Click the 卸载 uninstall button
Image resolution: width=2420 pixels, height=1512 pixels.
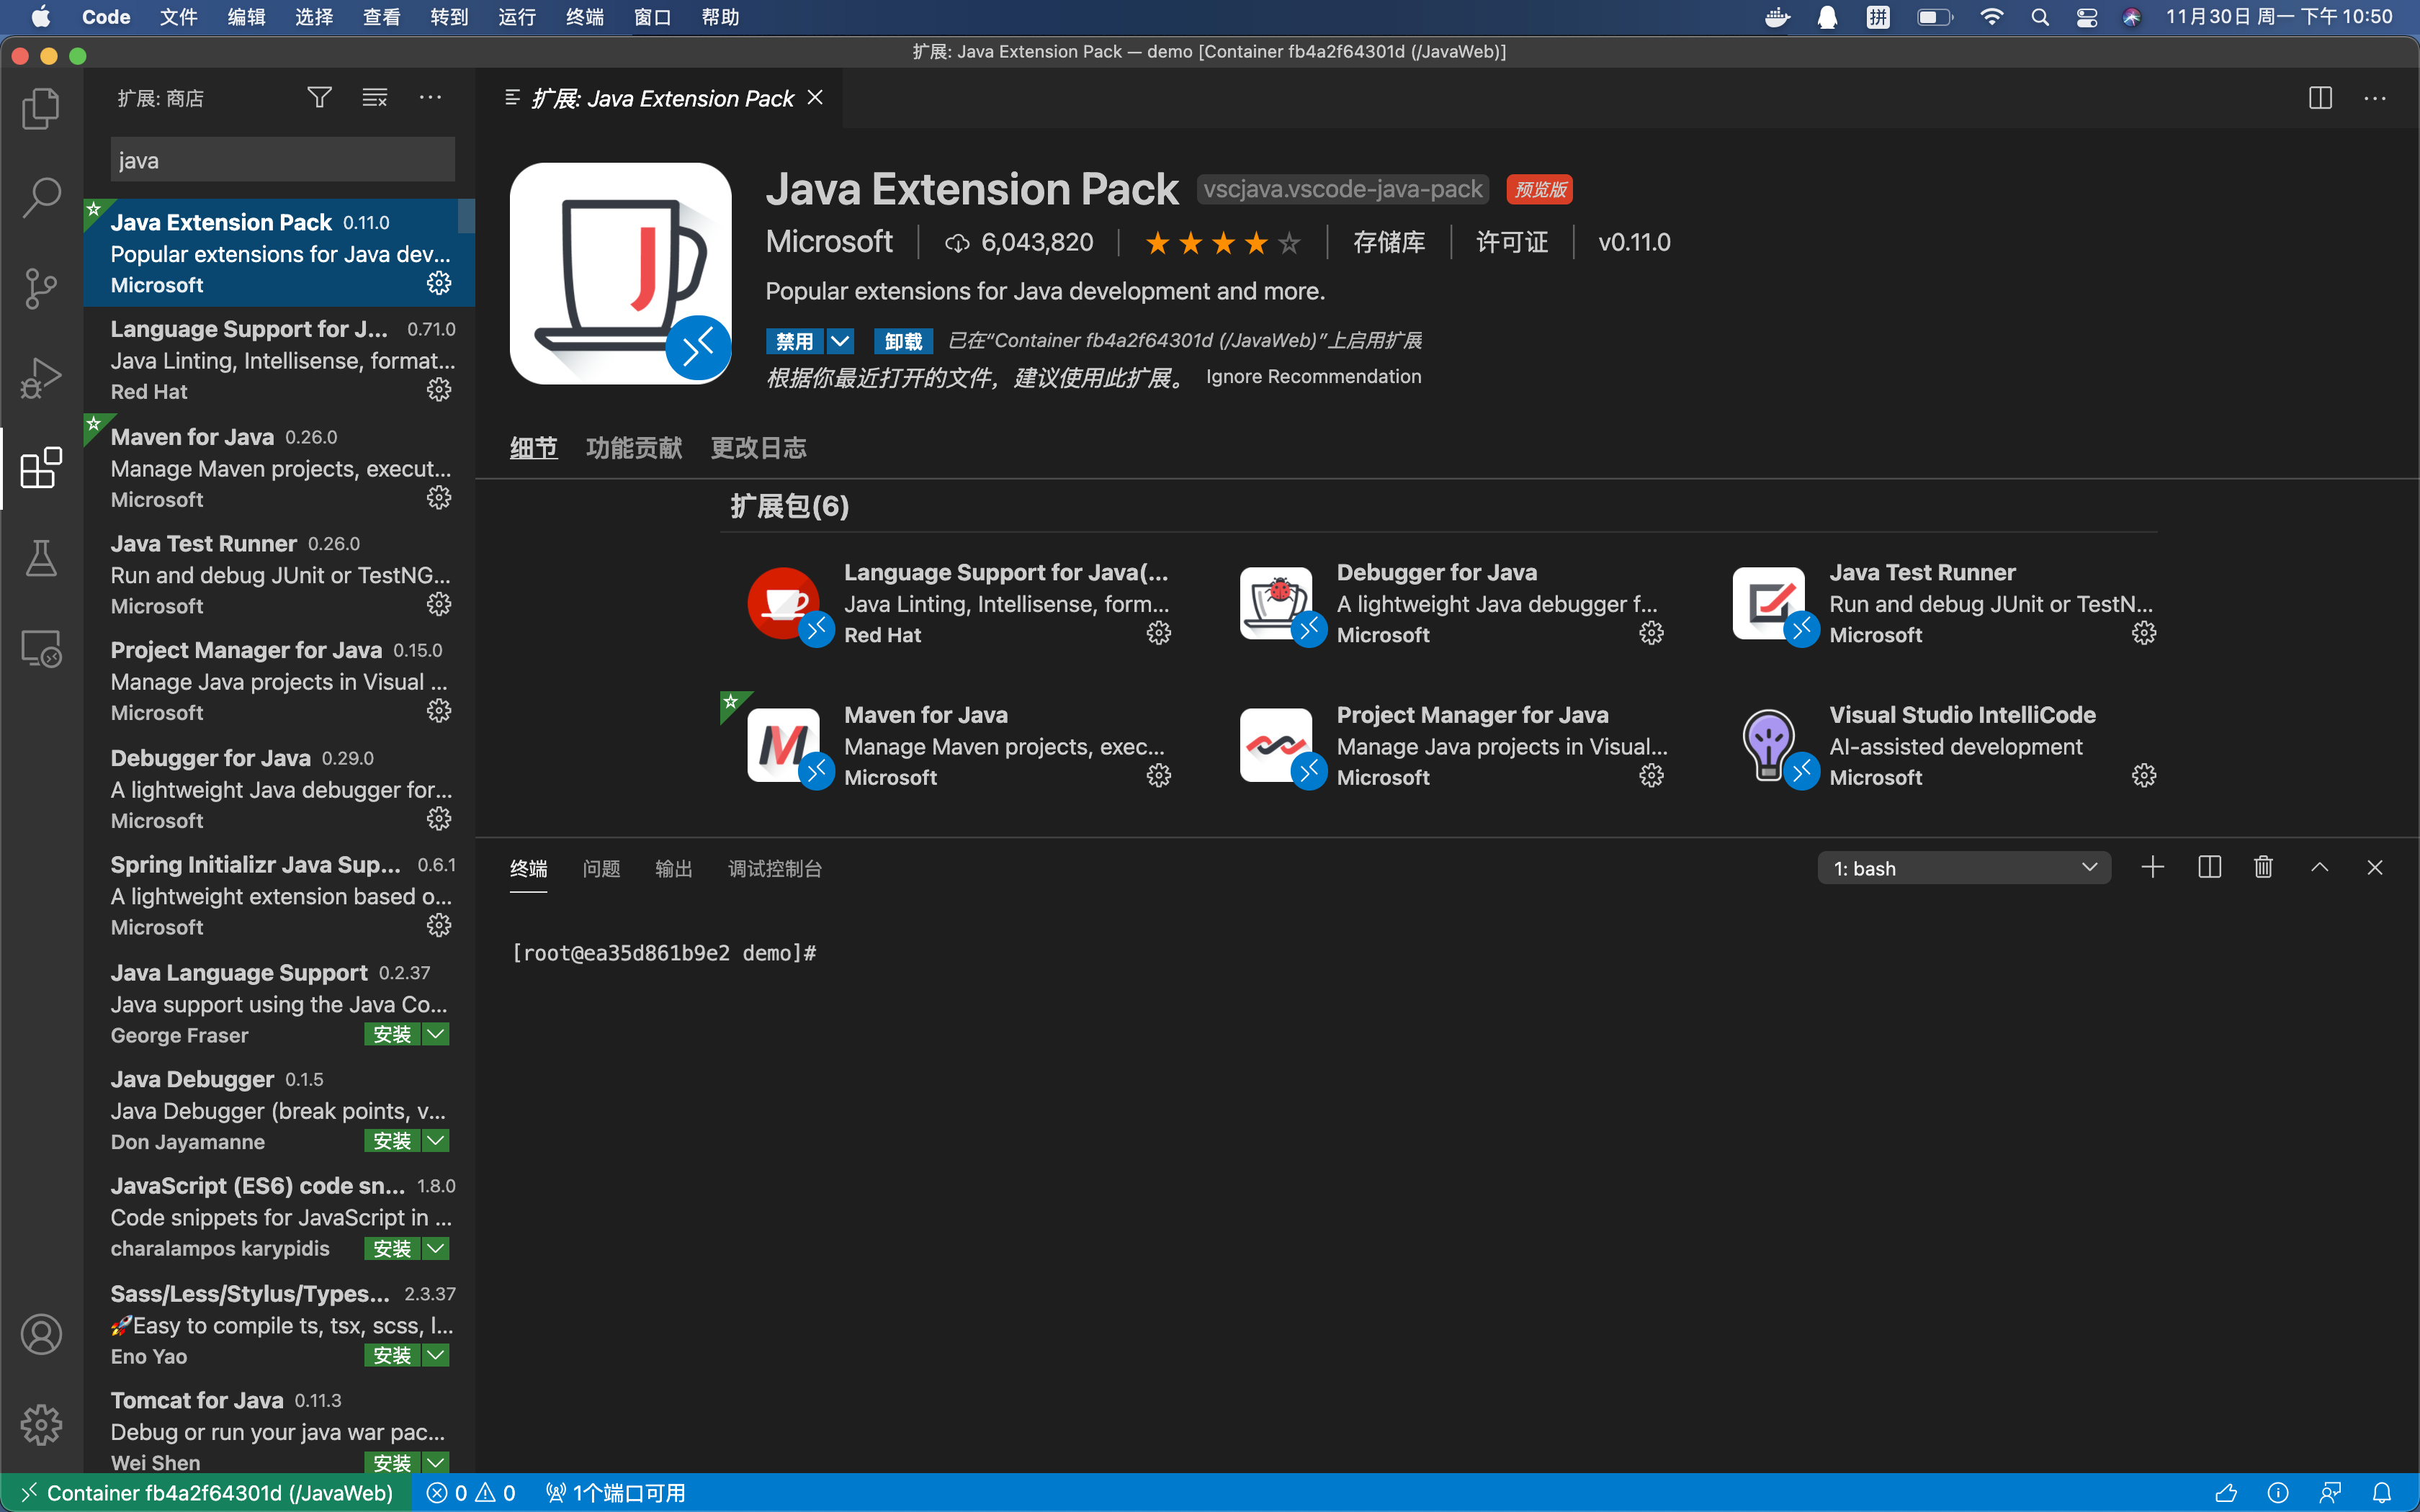point(903,341)
